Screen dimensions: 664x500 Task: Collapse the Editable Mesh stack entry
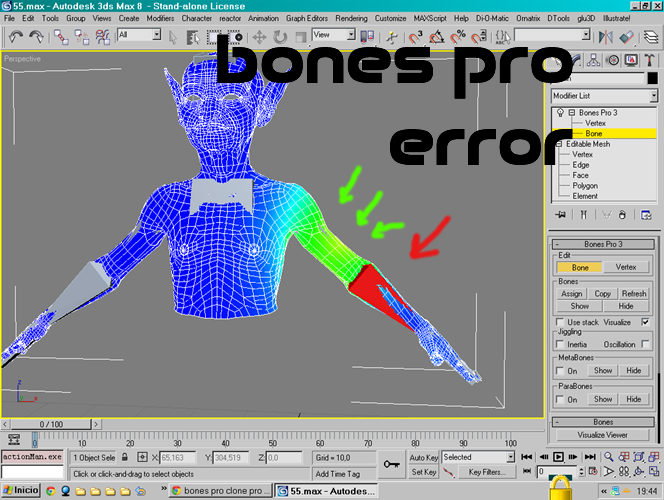(559, 144)
